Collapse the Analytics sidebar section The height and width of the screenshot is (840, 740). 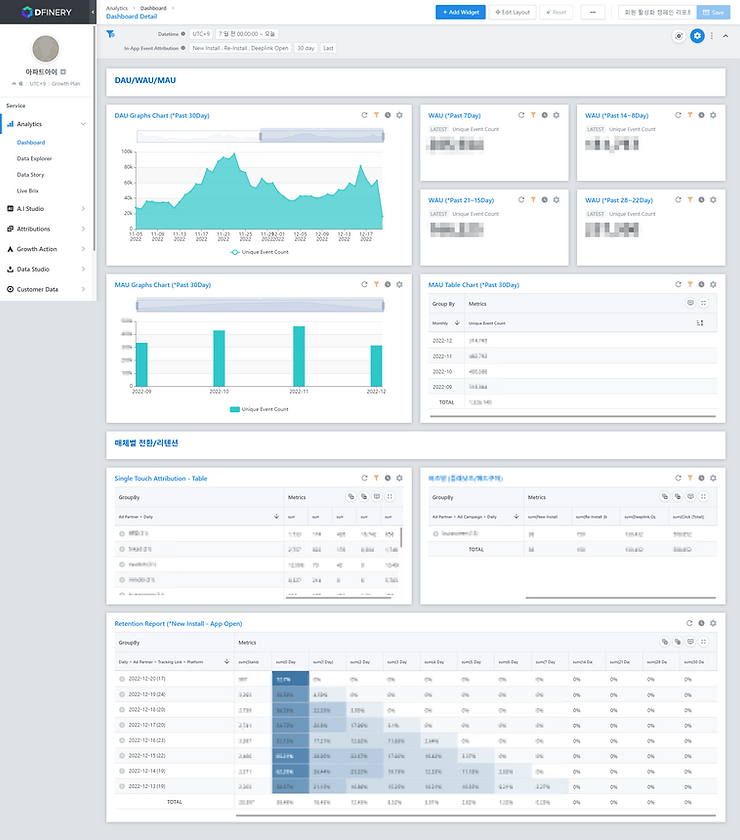[46, 124]
